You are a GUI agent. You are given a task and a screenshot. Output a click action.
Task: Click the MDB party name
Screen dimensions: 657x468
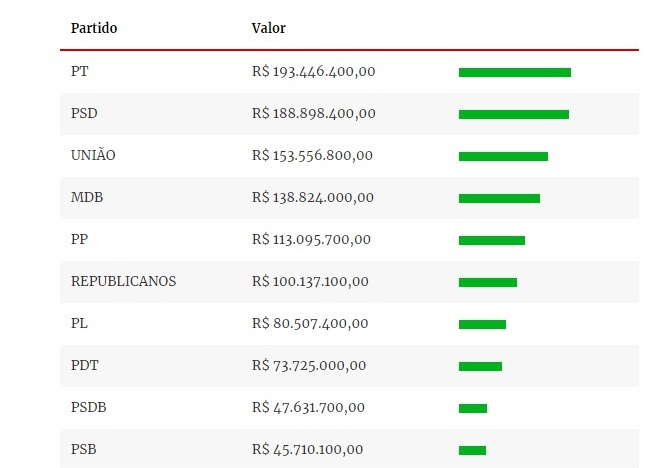click(87, 198)
